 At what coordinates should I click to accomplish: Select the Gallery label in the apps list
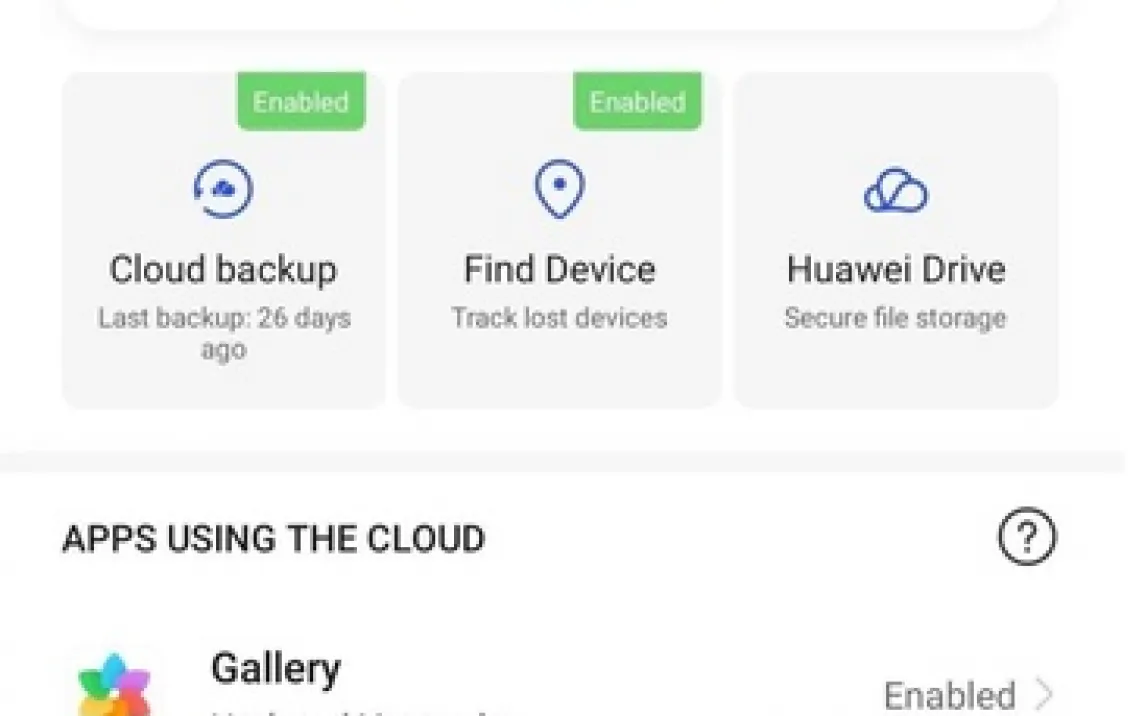pyautogui.click(x=275, y=668)
